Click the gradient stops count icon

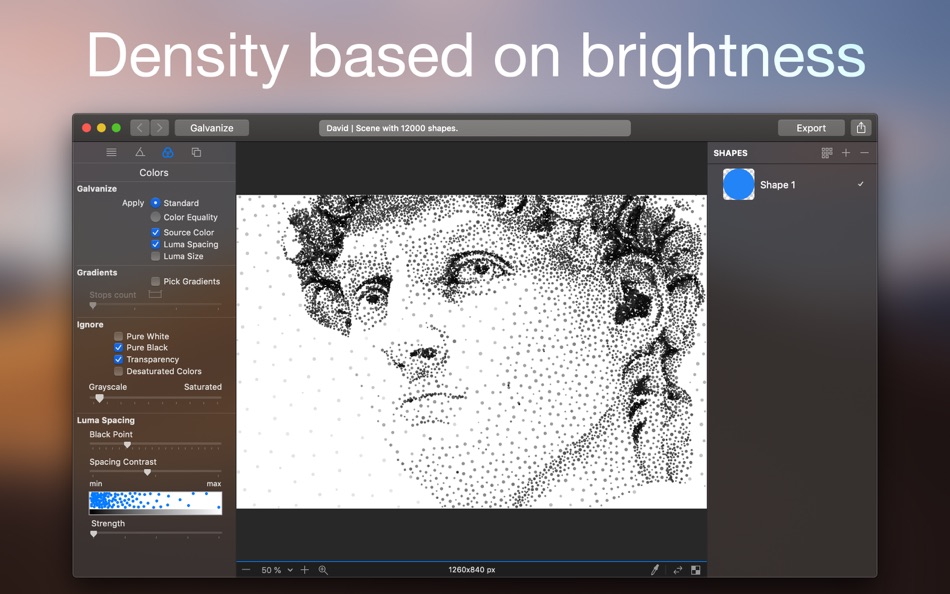point(155,295)
